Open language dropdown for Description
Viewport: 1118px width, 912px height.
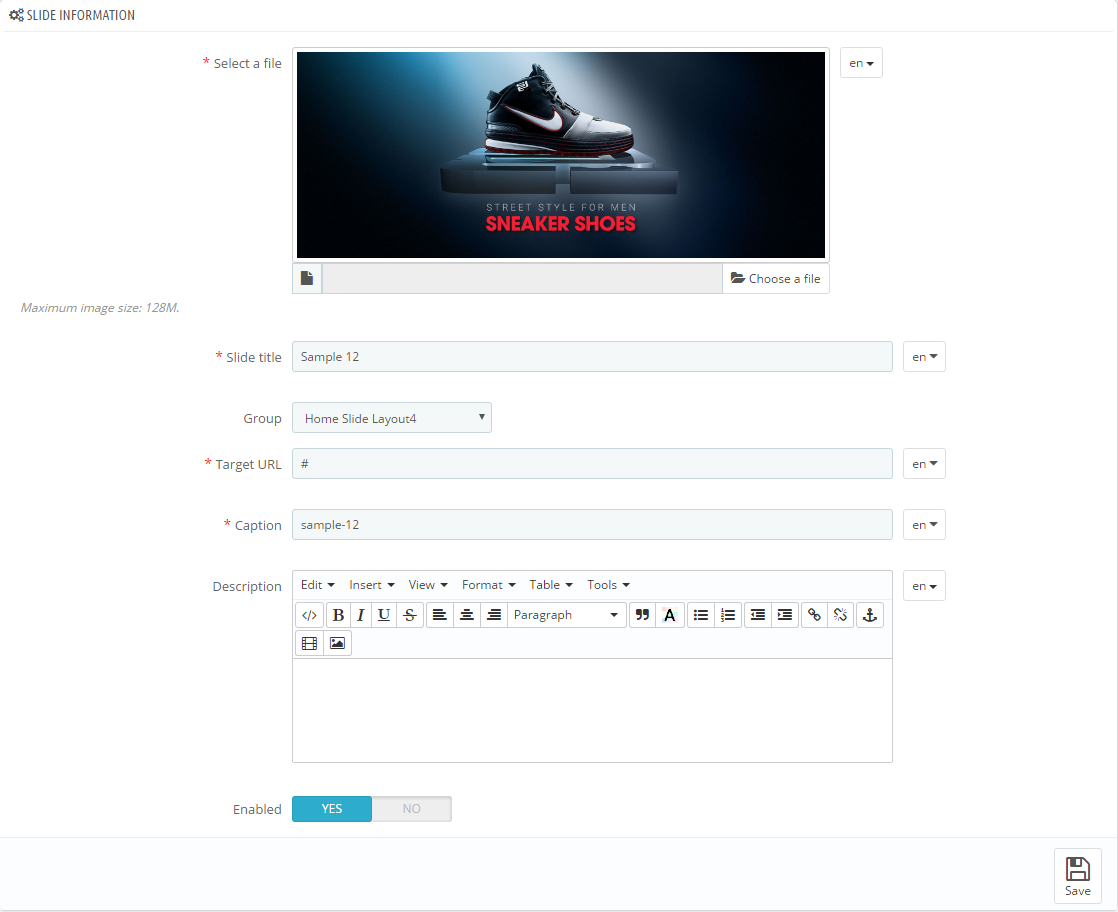pos(924,586)
